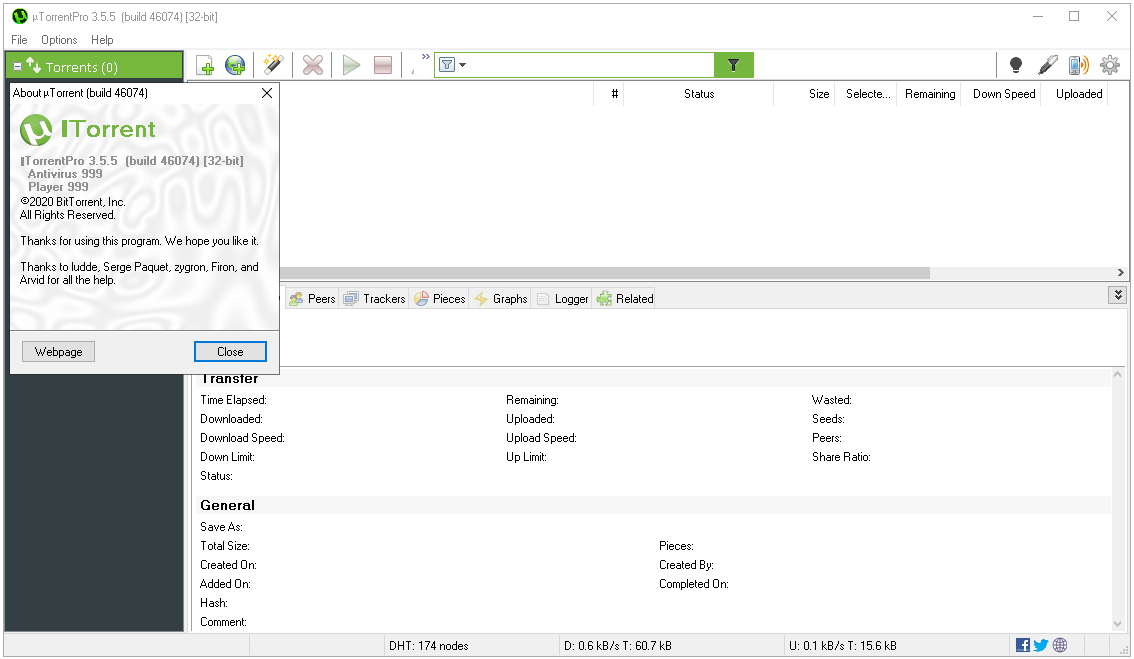Click µTorrent icon in title bar

pos(20,16)
